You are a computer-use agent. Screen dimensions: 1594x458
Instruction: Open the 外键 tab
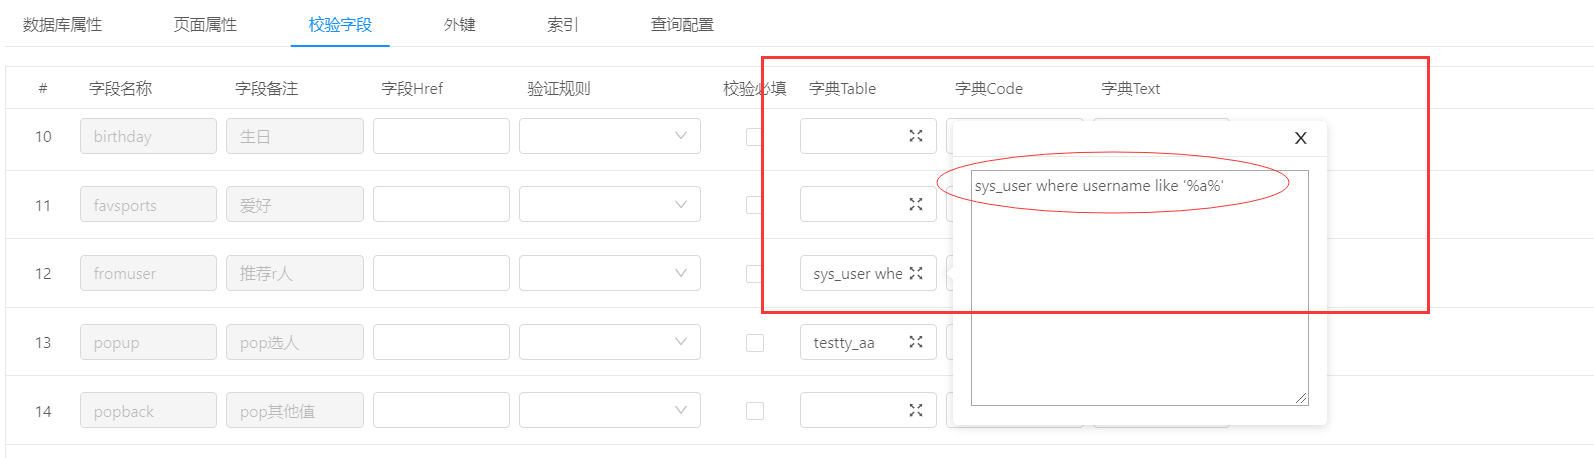click(x=459, y=24)
